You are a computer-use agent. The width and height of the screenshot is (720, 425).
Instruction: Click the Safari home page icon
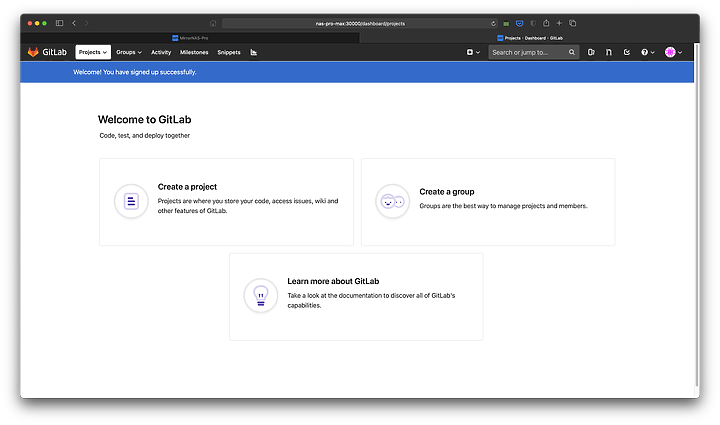[213, 23]
